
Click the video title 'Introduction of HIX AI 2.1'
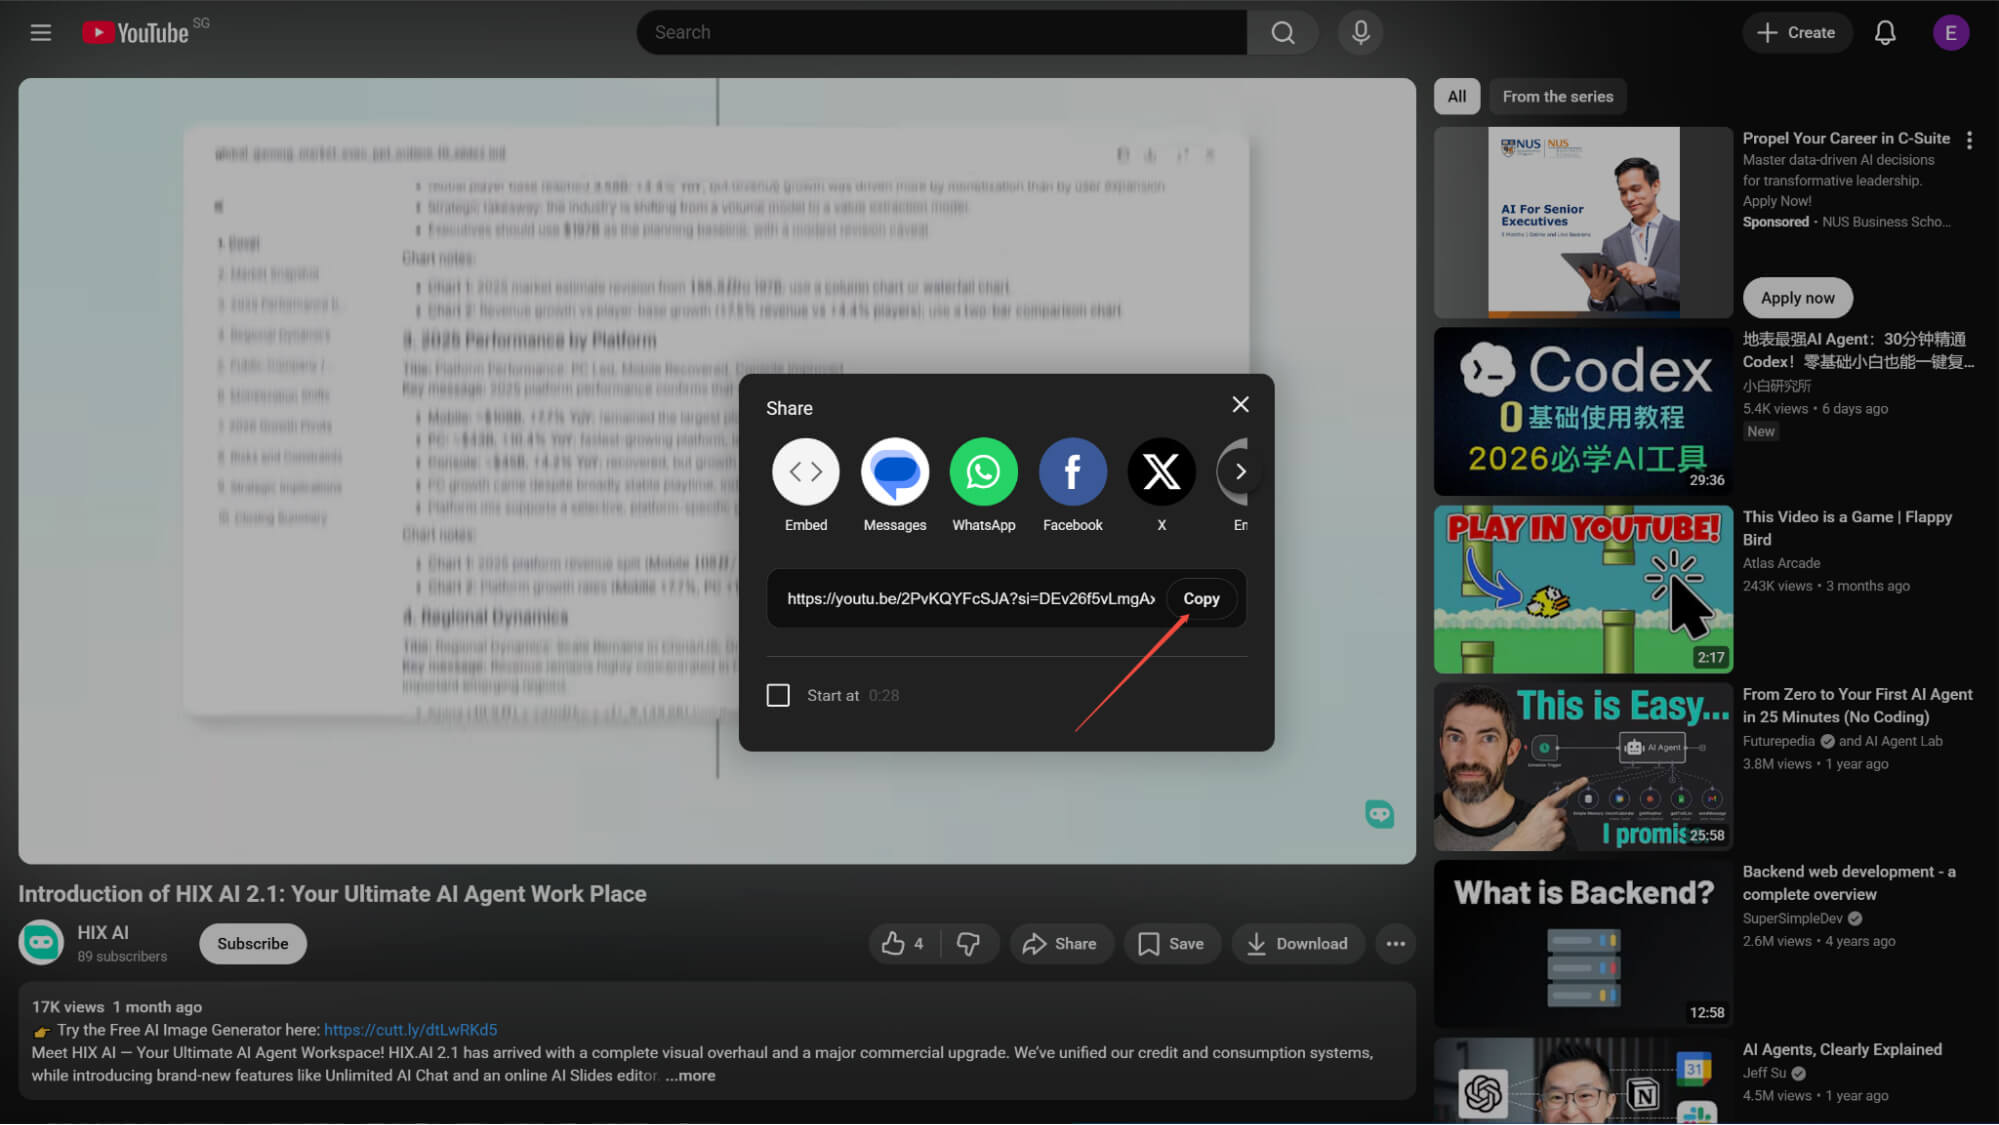332,895
